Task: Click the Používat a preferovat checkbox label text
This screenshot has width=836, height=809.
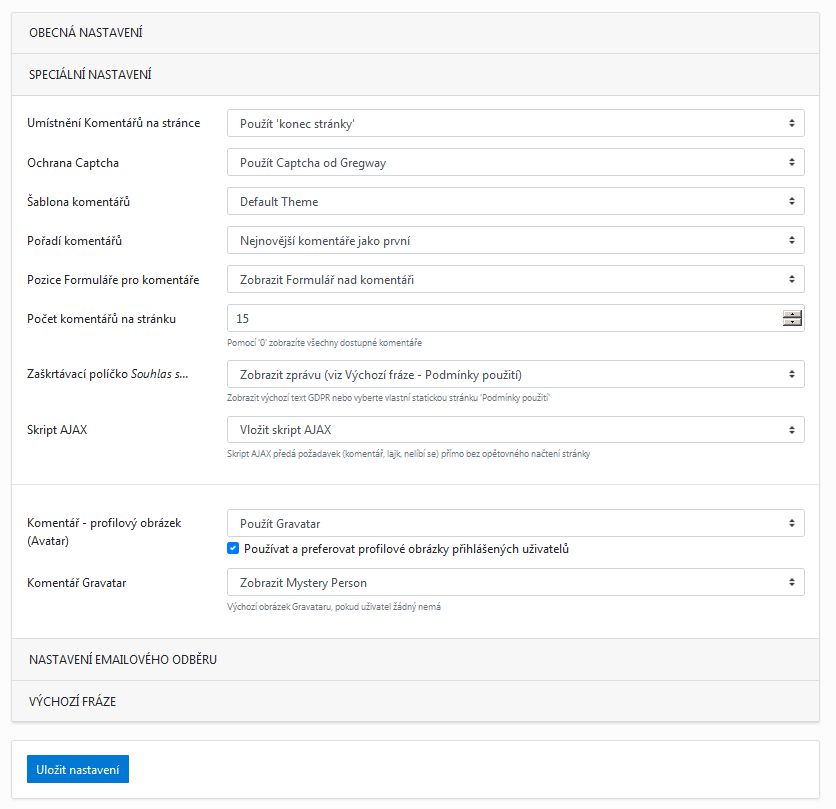Action: [x=406, y=549]
